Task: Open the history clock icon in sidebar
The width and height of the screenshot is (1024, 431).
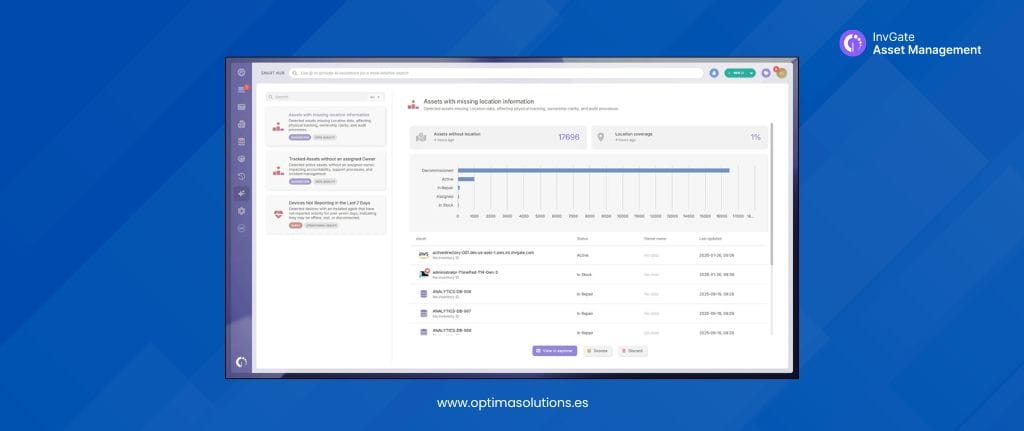Action: tap(242, 176)
